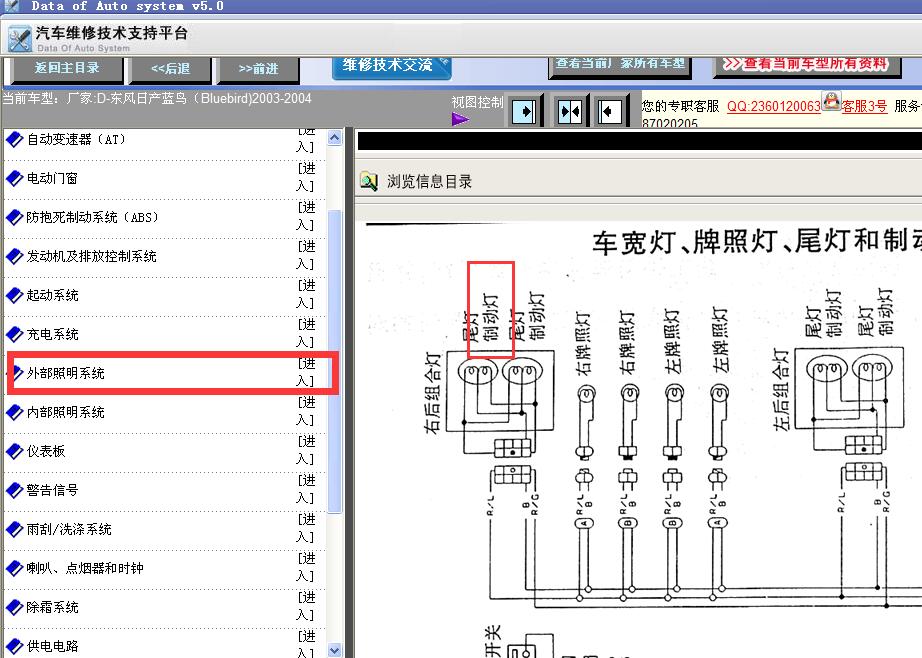Screen dimensions: 922x658
Task: Click blue diamond icon beside 防抱死制动系统（ABS）
Action: click(14, 218)
